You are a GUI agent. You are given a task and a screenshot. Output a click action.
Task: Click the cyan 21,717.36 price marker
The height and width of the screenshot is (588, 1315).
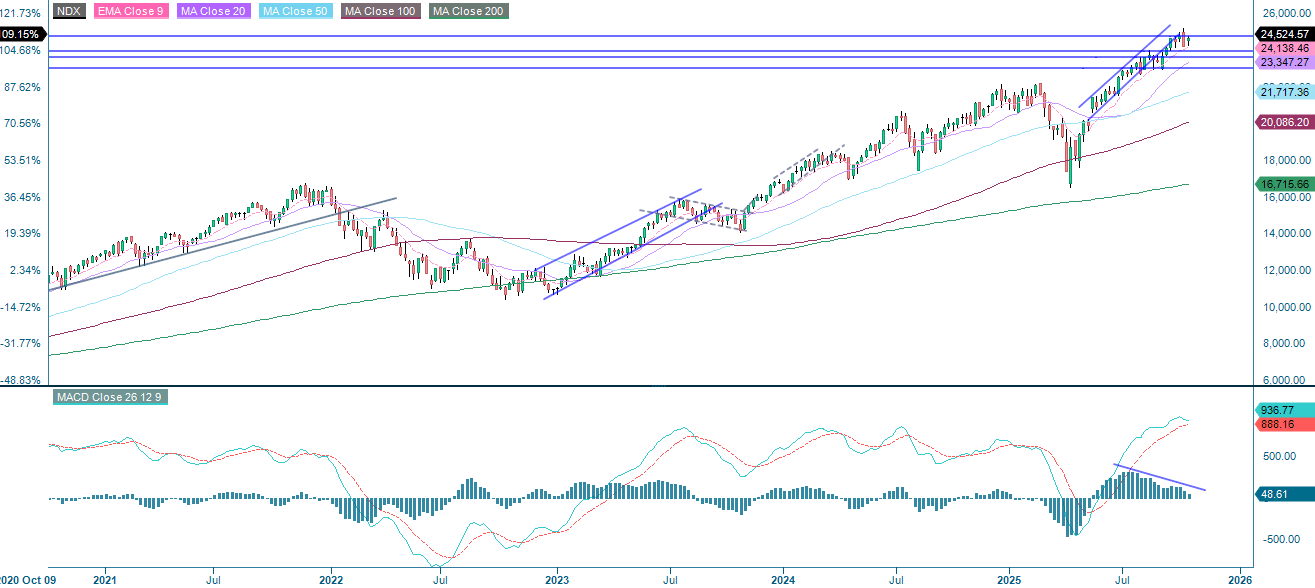1285,93
